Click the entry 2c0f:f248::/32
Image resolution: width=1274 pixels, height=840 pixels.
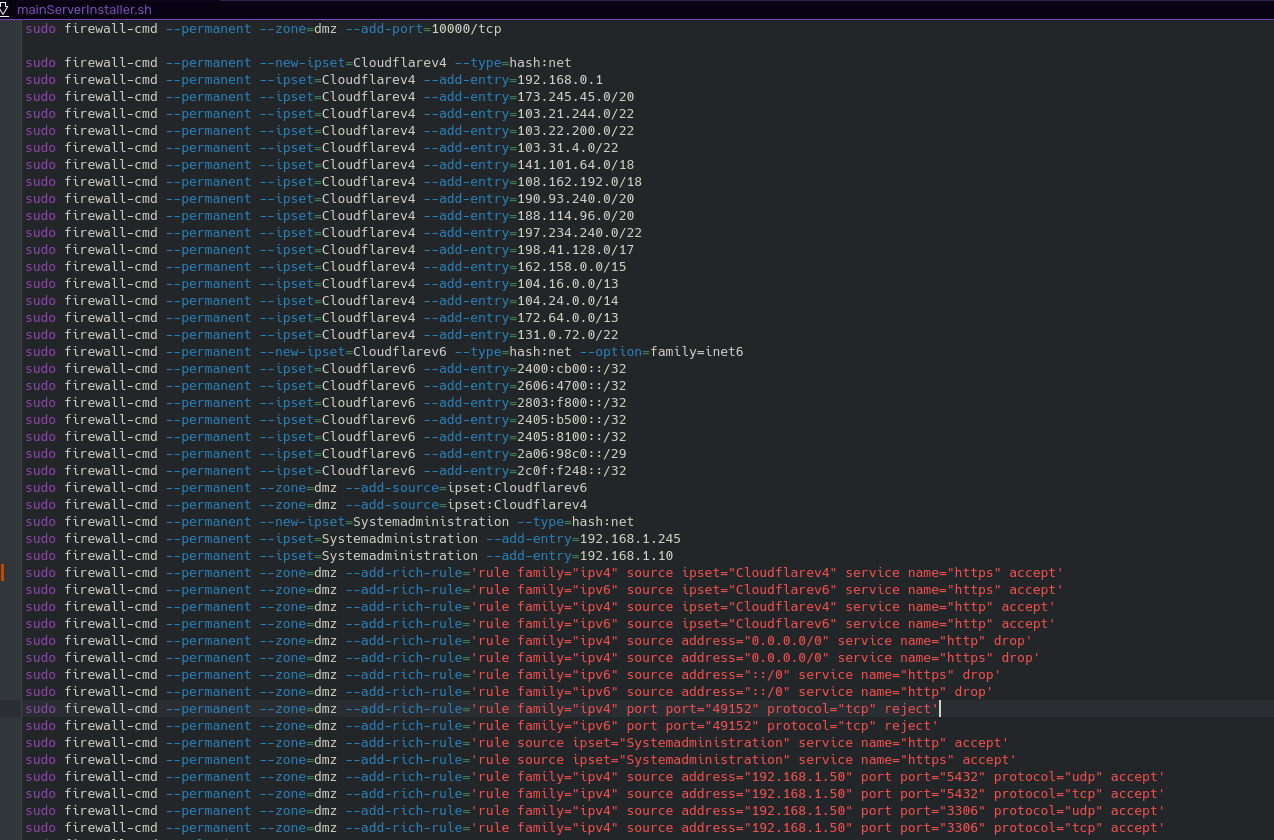click(572, 470)
